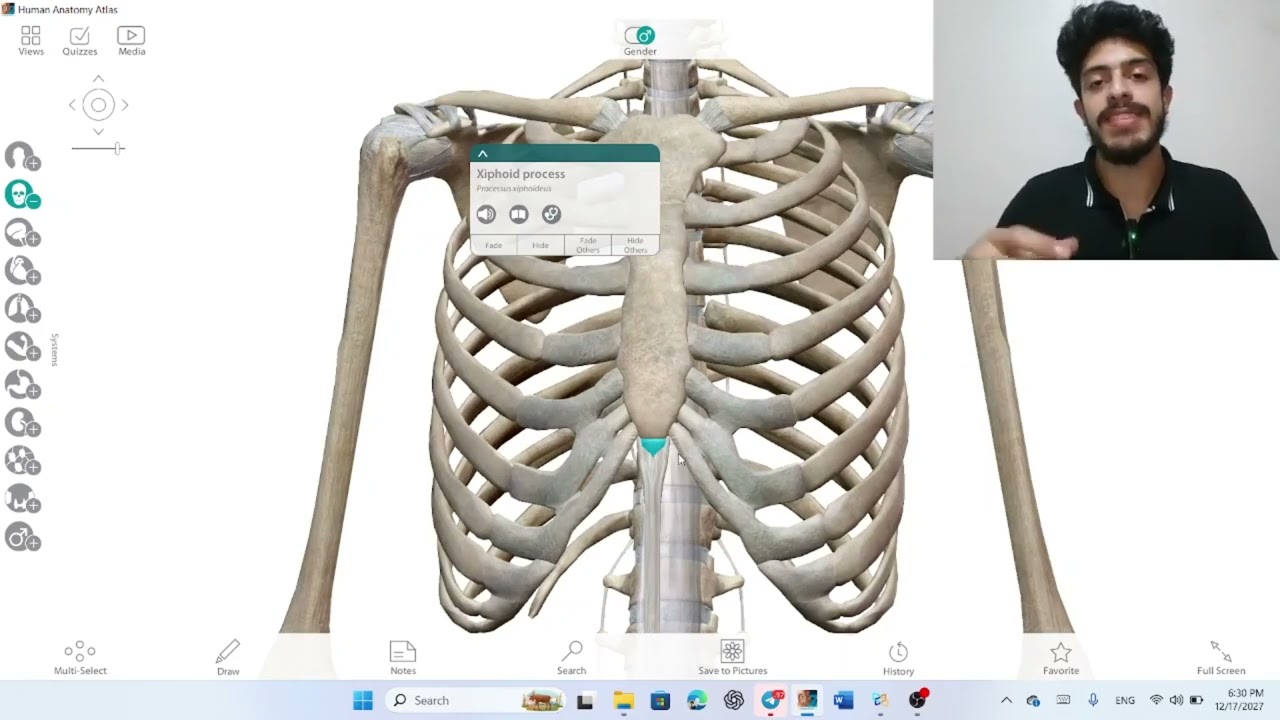Open the Views menu
The height and width of the screenshot is (720, 1280).
tap(31, 41)
